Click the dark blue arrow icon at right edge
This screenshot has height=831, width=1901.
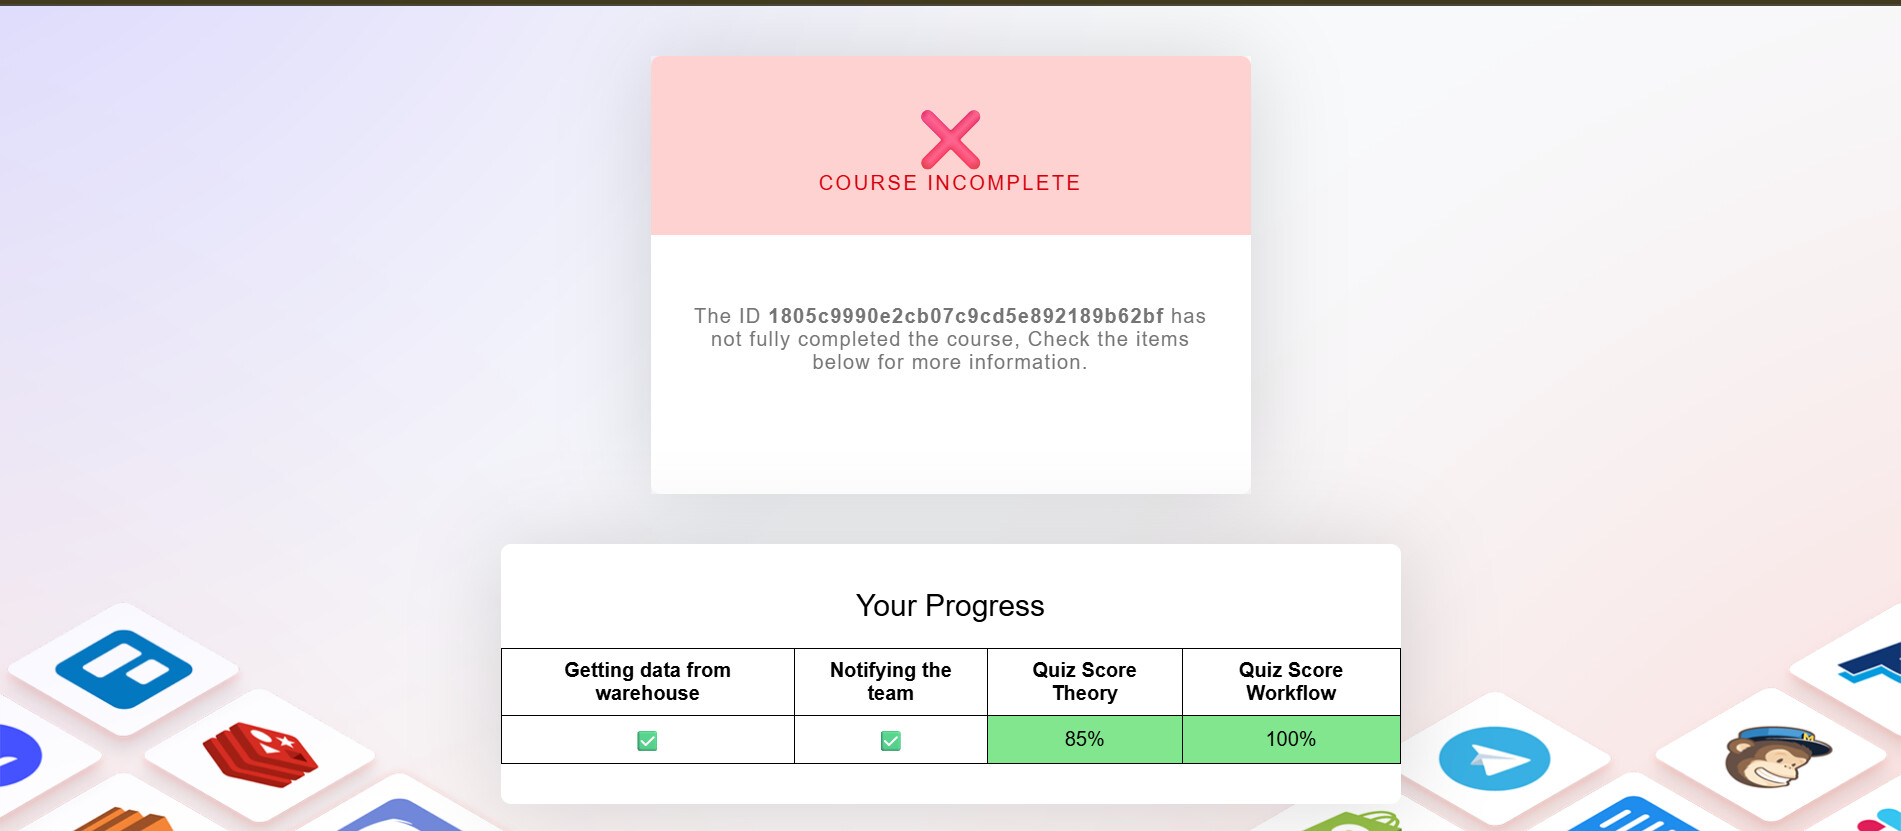pyautogui.click(x=1872, y=663)
